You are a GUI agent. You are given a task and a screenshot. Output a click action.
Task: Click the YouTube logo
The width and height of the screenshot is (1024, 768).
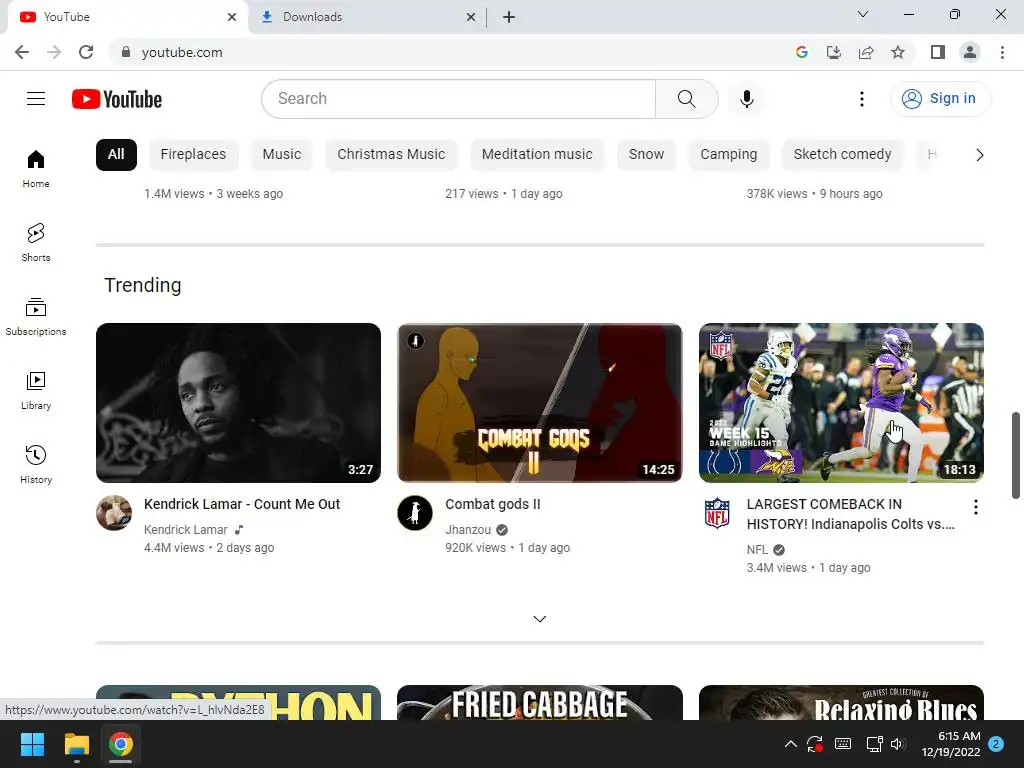pyautogui.click(x=117, y=99)
